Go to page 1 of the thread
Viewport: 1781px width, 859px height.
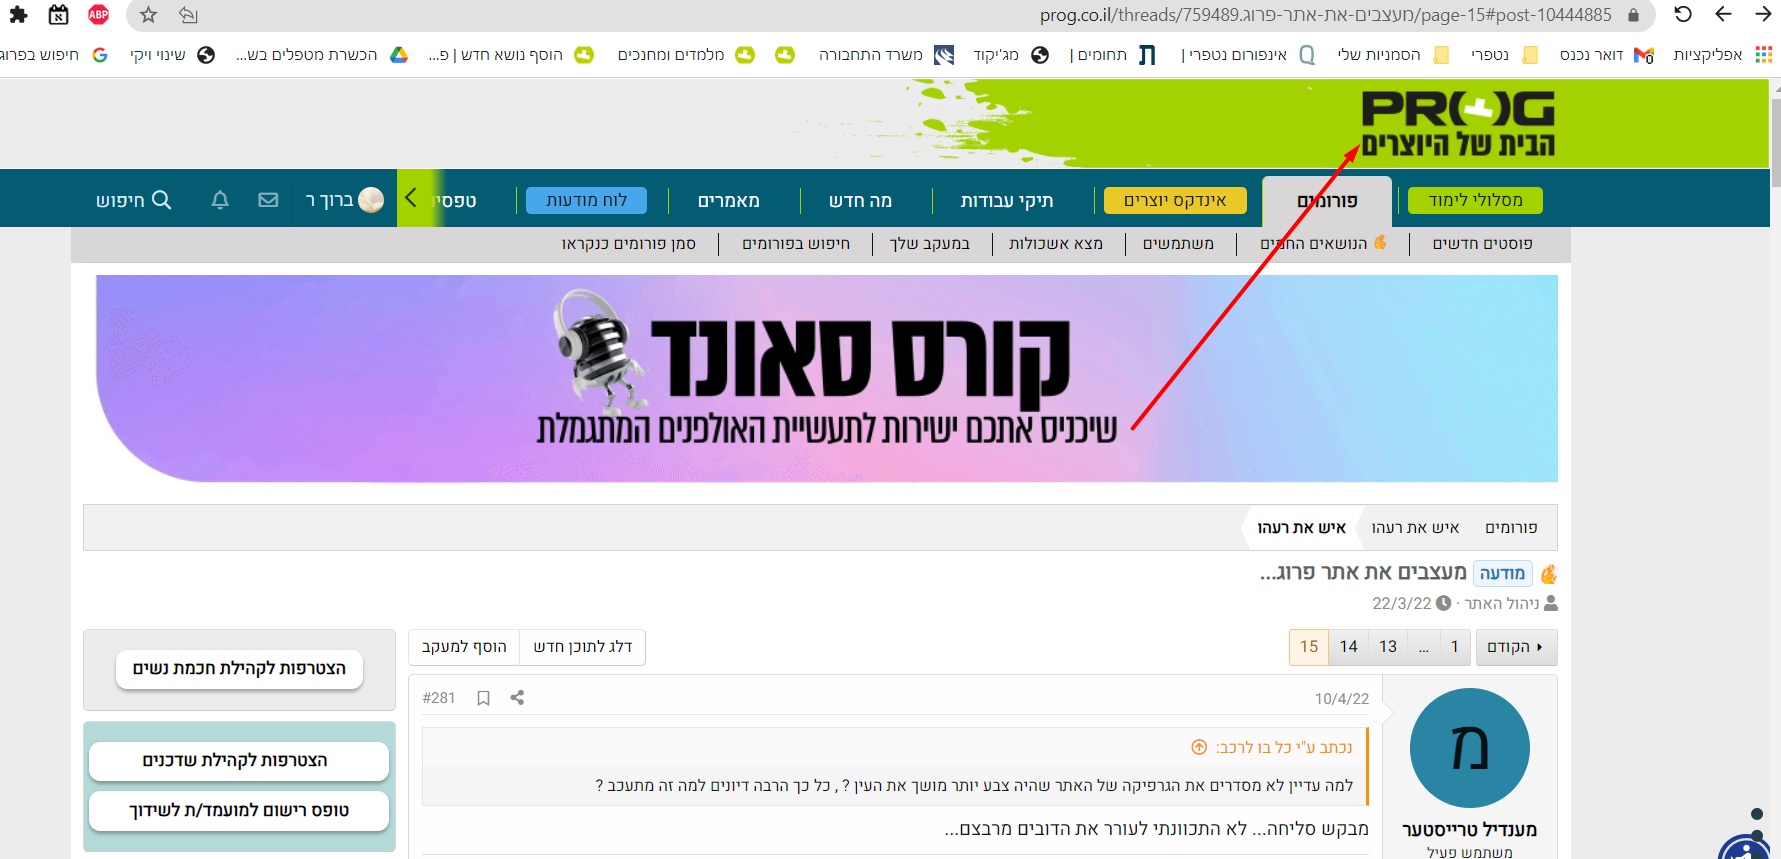click(x=1455, y=647)
